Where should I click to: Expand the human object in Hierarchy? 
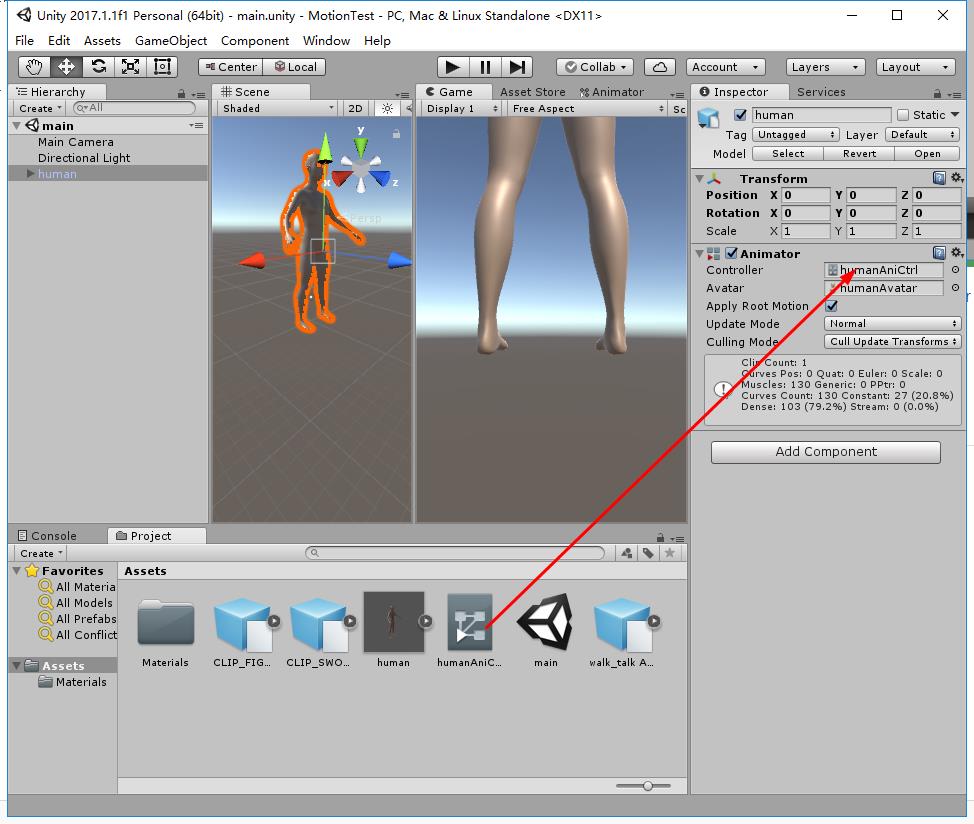(x=30, y=174)
